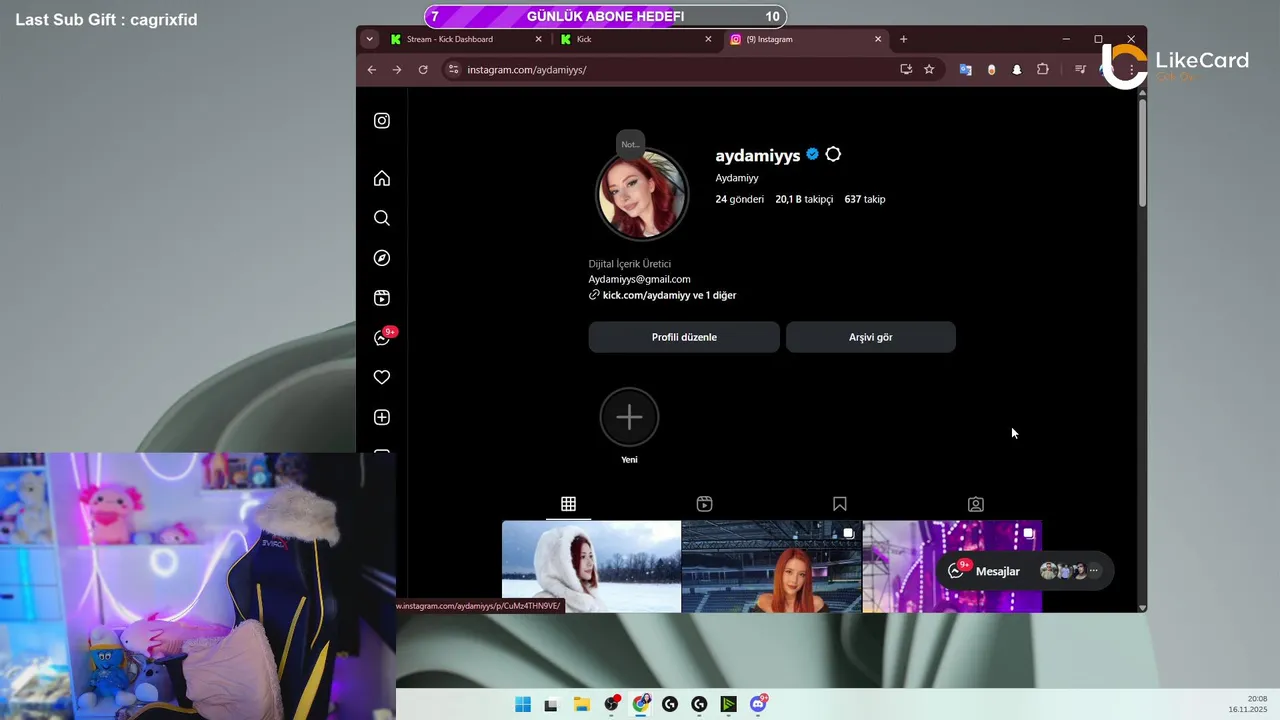The image size is (1280, 720).
Task: Select the posts grid tab
Action: 568,504
